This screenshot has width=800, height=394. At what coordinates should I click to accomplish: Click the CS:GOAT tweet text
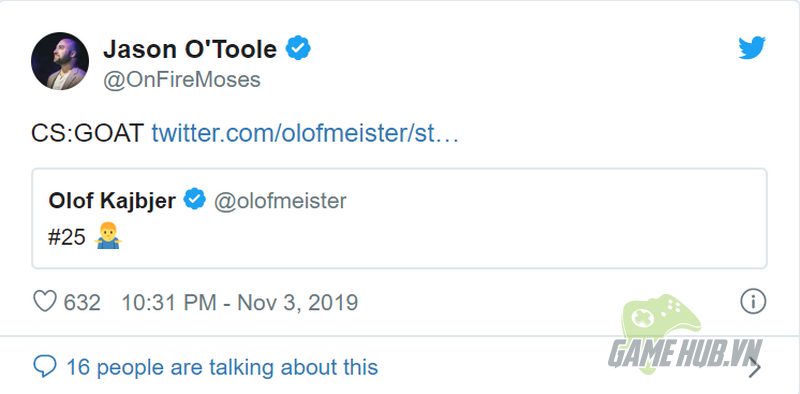coord(88,134)
